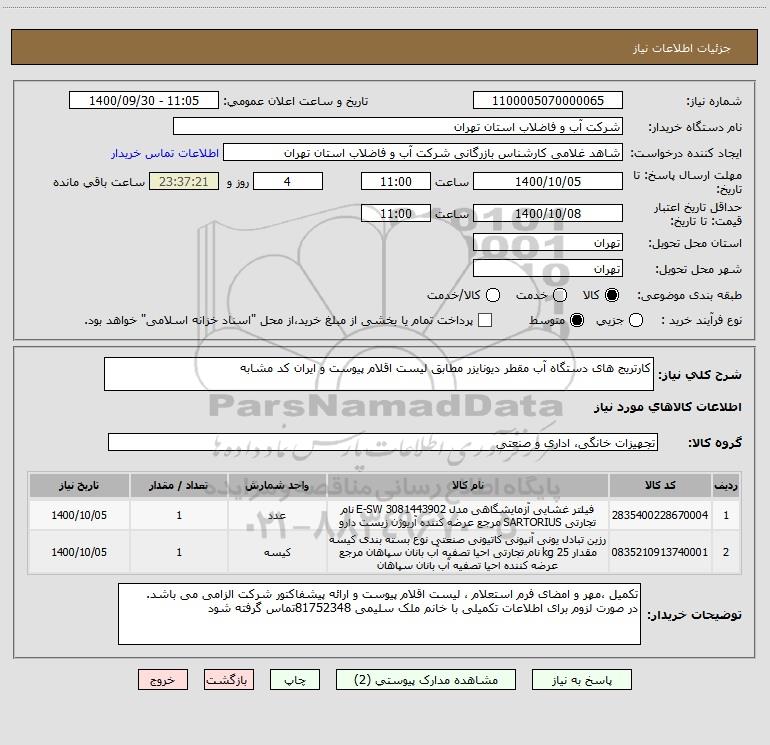Click the استان محل تحویل field
This screenshot has width=770, height=745.
pos(548,242)
